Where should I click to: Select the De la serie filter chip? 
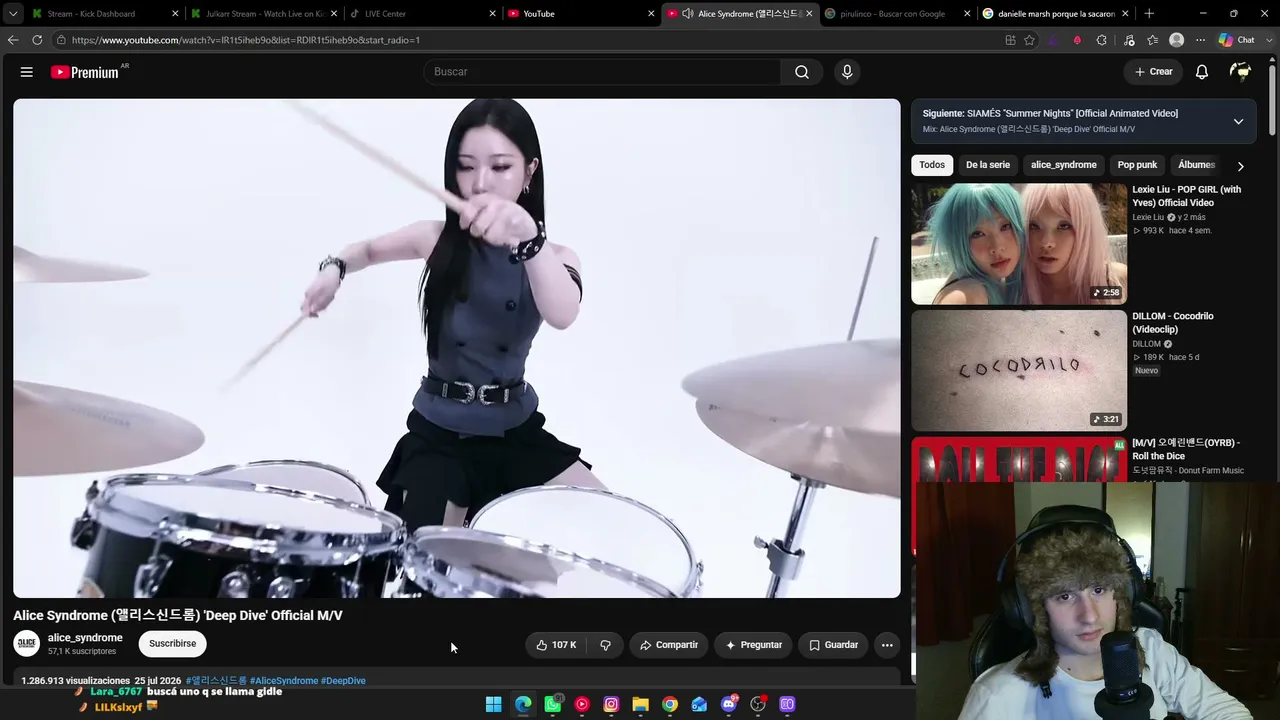click(988, 165)
